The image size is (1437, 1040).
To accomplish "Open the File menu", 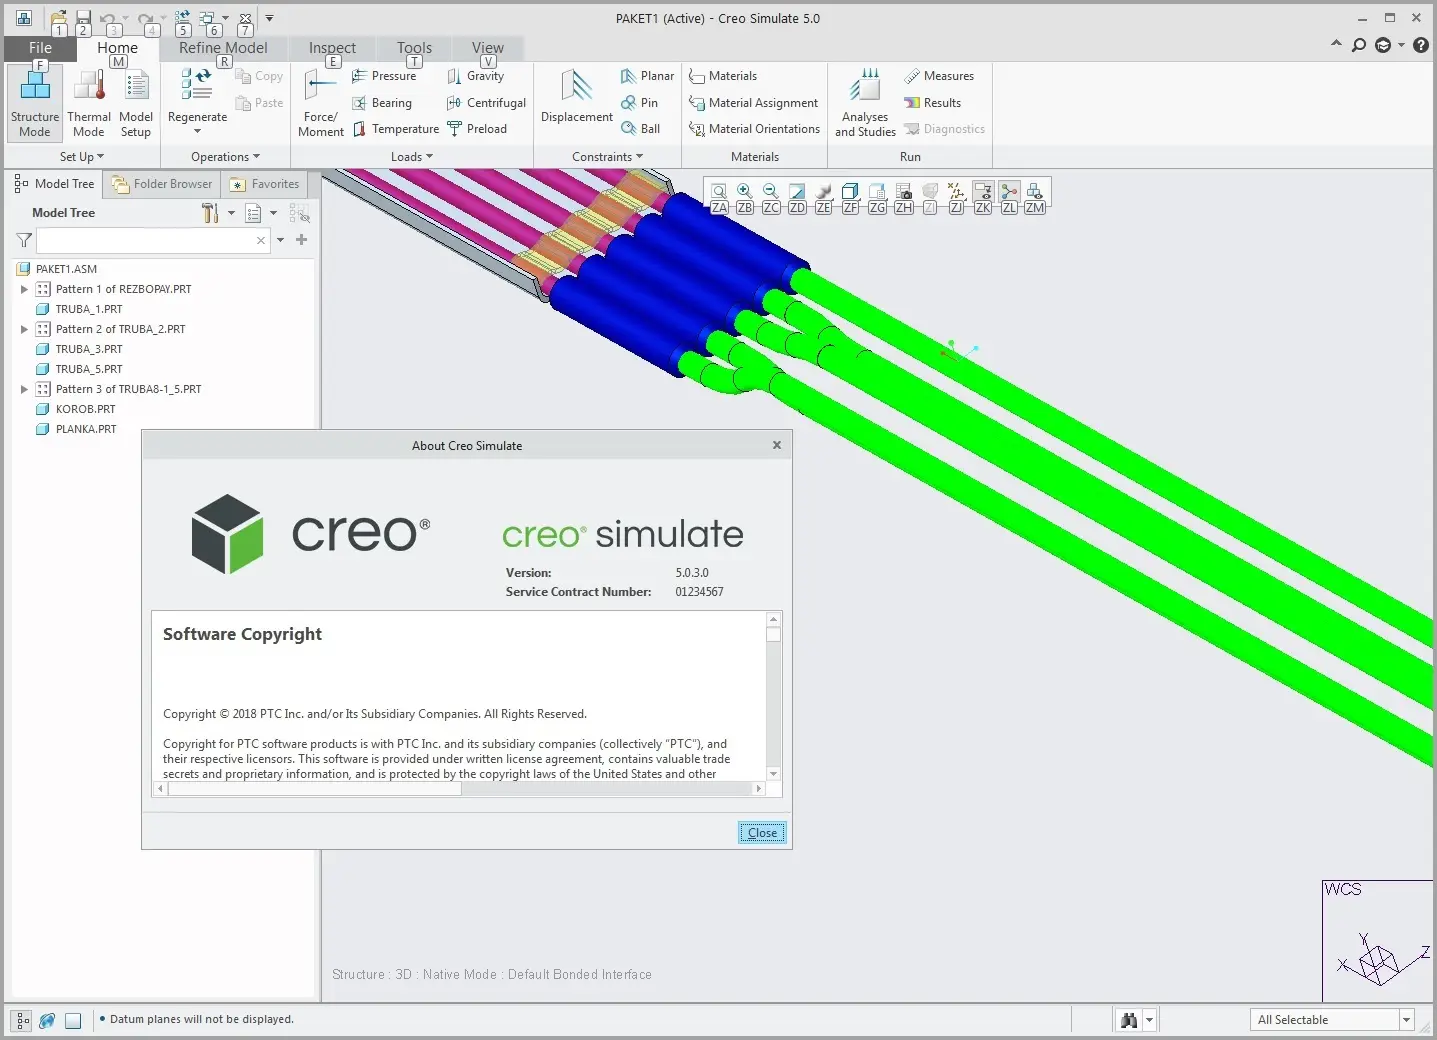I will tap(40, 48).
